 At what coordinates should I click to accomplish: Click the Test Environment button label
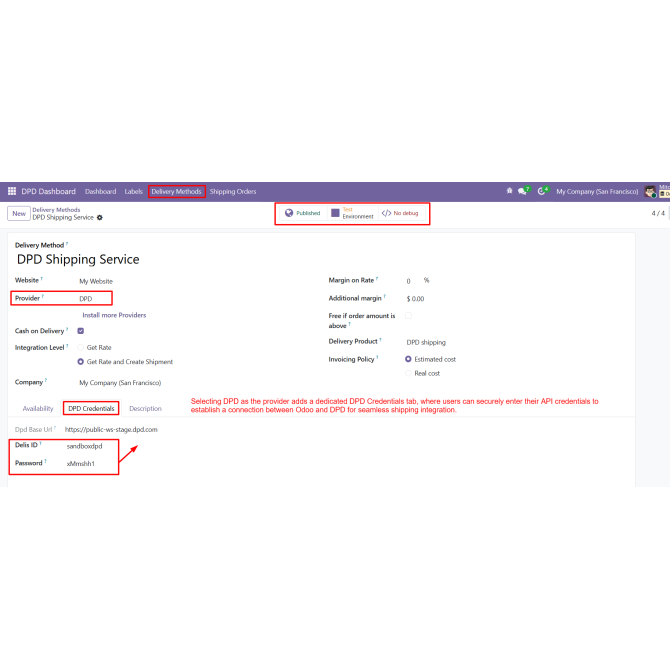(x=358, y=213)
